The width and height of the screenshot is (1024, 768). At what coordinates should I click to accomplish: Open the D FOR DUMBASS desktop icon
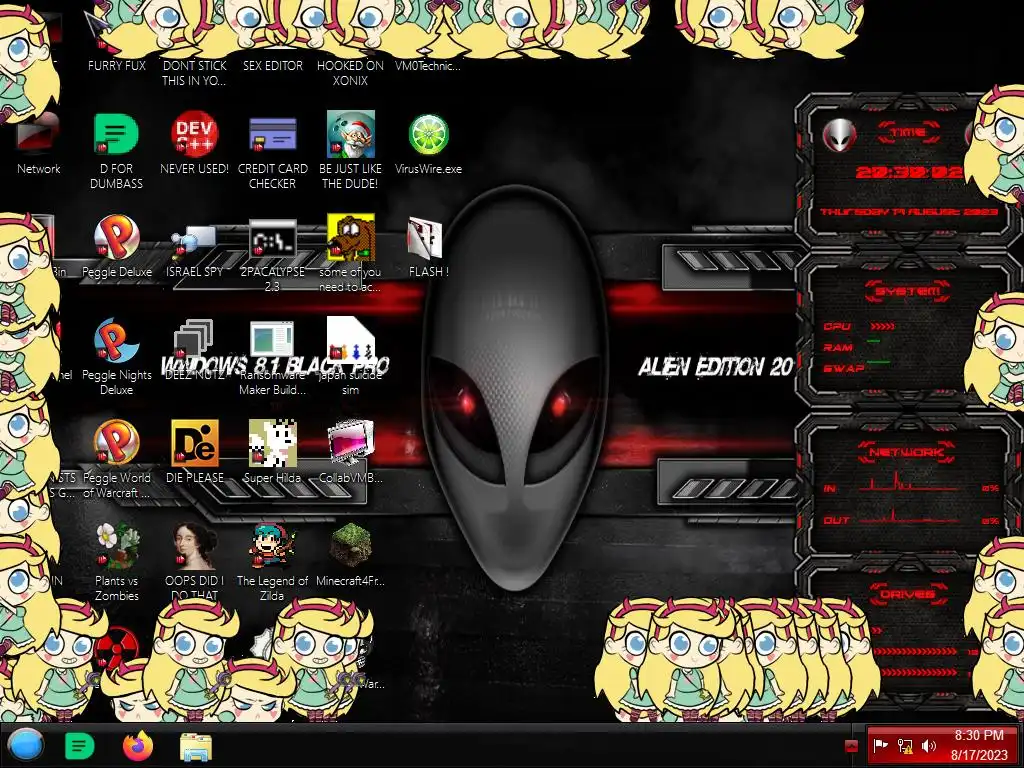coord(116,134)
